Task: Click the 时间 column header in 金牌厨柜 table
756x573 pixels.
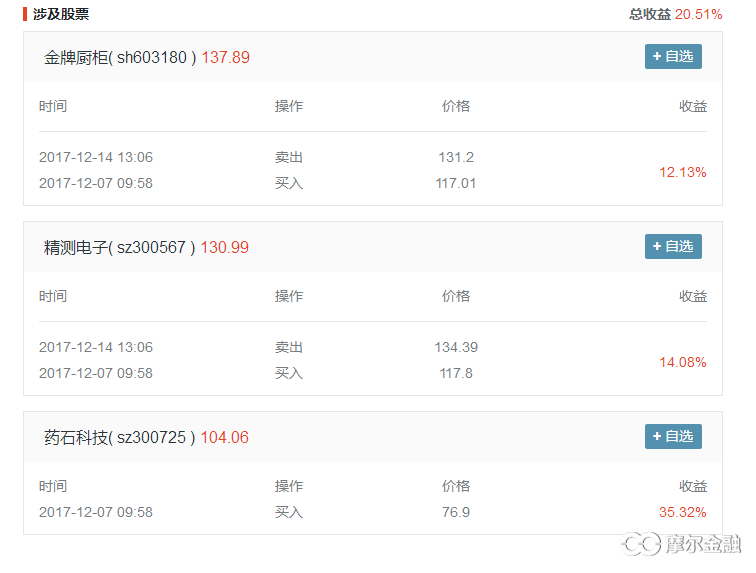Action: (53, 106)
